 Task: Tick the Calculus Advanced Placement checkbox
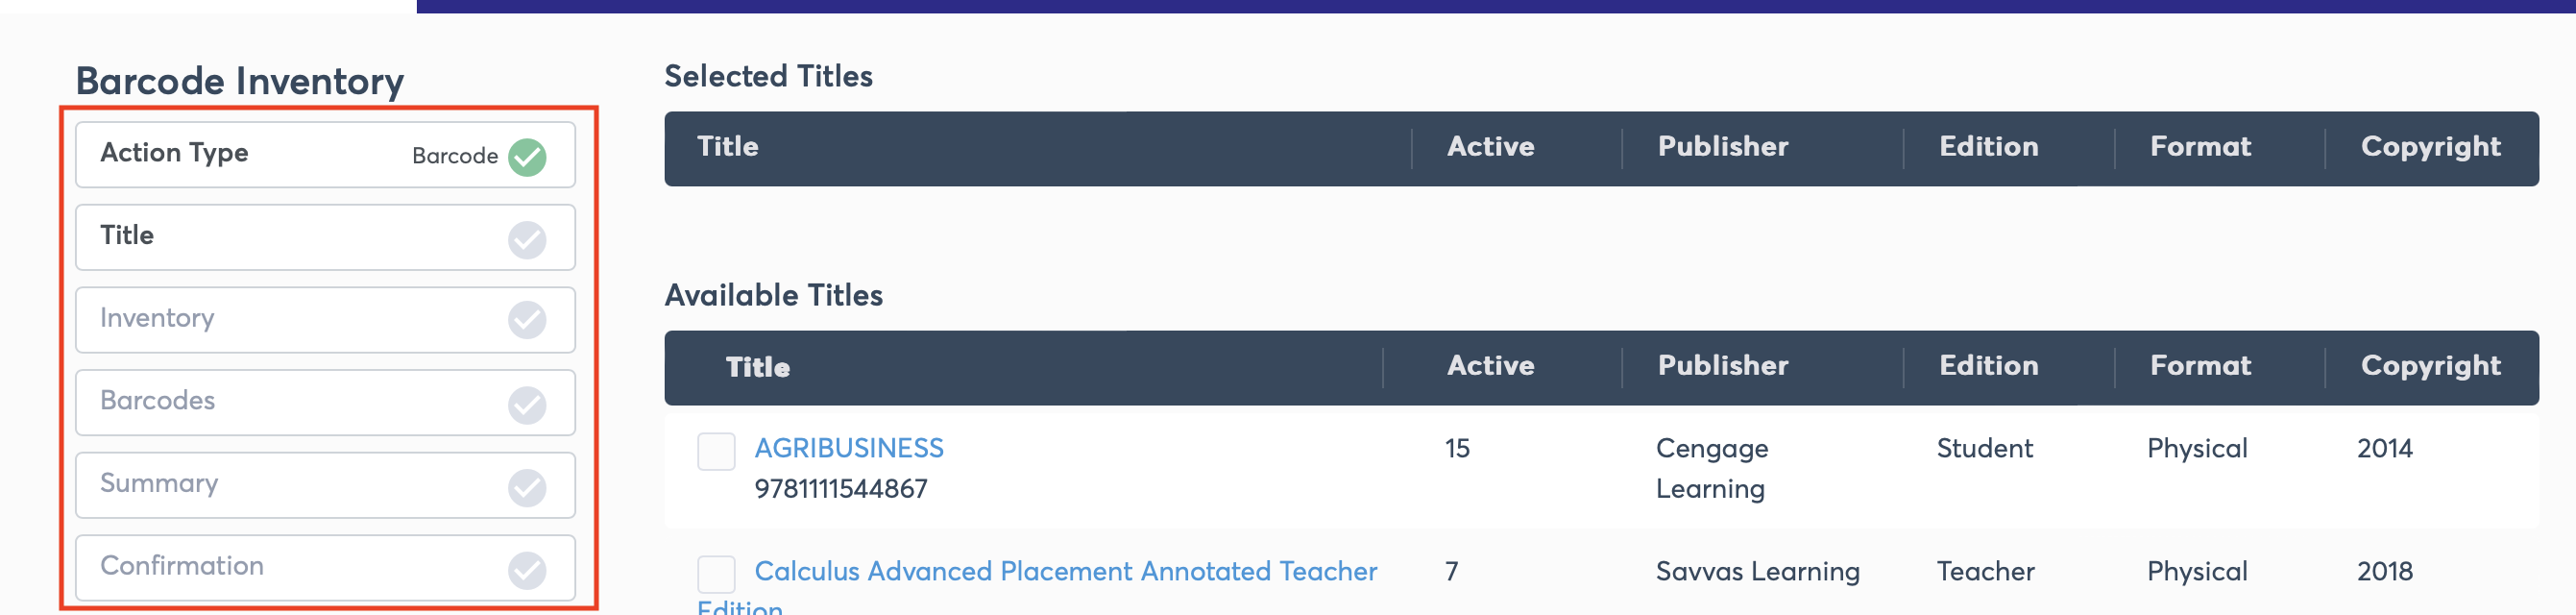[x=716, y=575]
